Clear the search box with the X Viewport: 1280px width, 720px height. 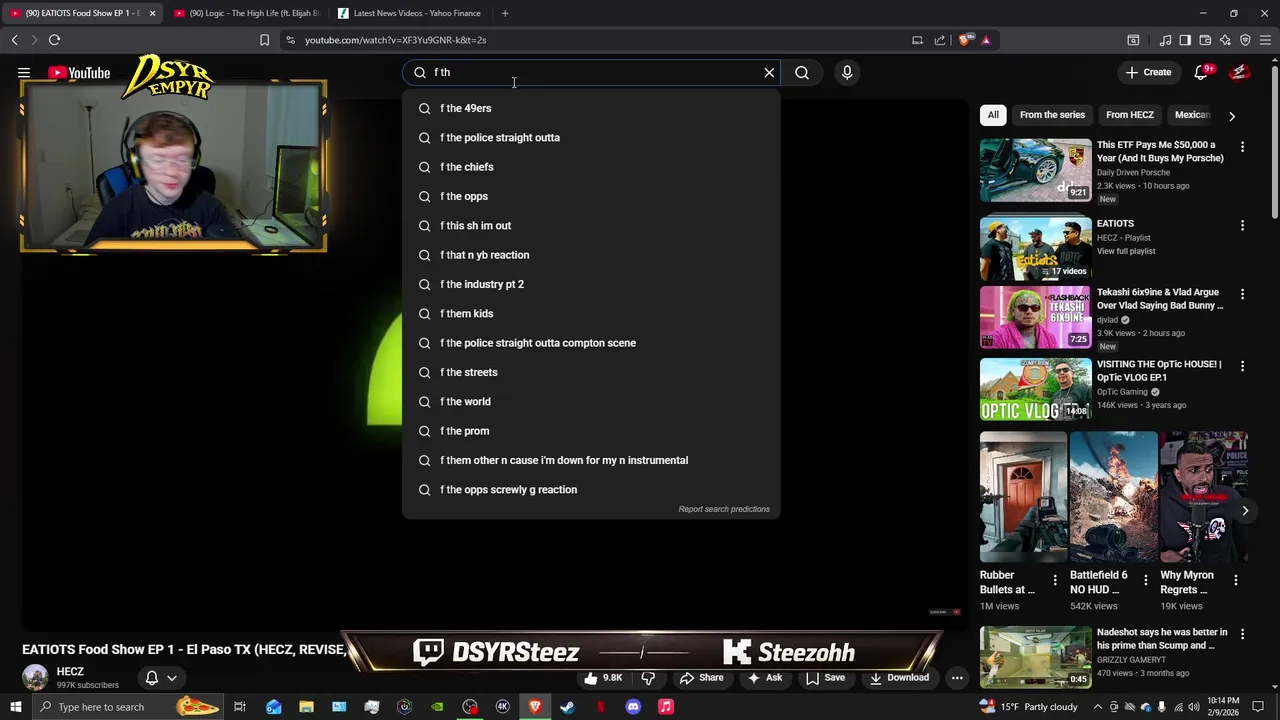click(x=769, y=72)
